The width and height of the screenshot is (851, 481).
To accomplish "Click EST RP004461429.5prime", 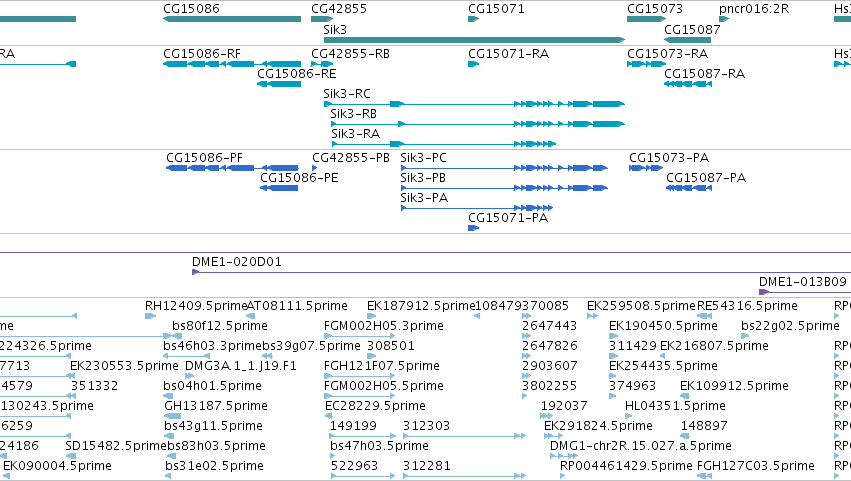I will tap(626, 467).
